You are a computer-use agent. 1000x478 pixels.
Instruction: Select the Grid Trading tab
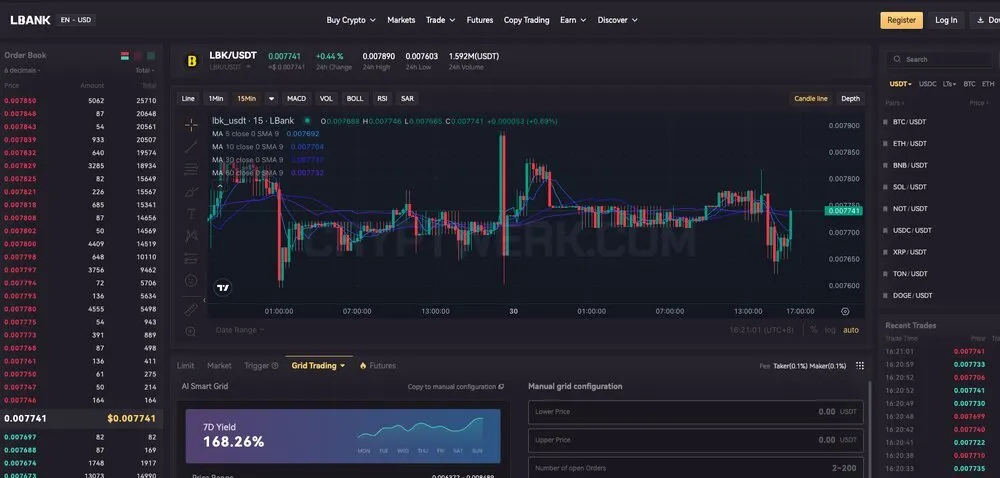click(x=318, y=366)
